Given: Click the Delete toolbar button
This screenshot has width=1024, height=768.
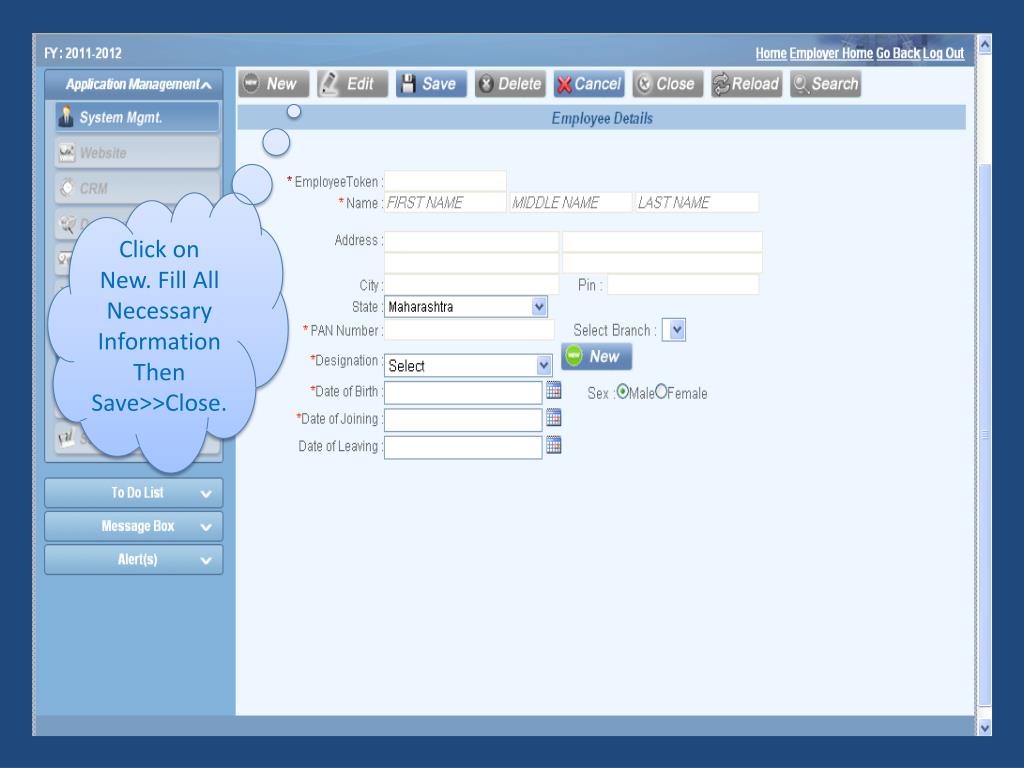Looking at the screenshot, I should click(x=510, y=84).
